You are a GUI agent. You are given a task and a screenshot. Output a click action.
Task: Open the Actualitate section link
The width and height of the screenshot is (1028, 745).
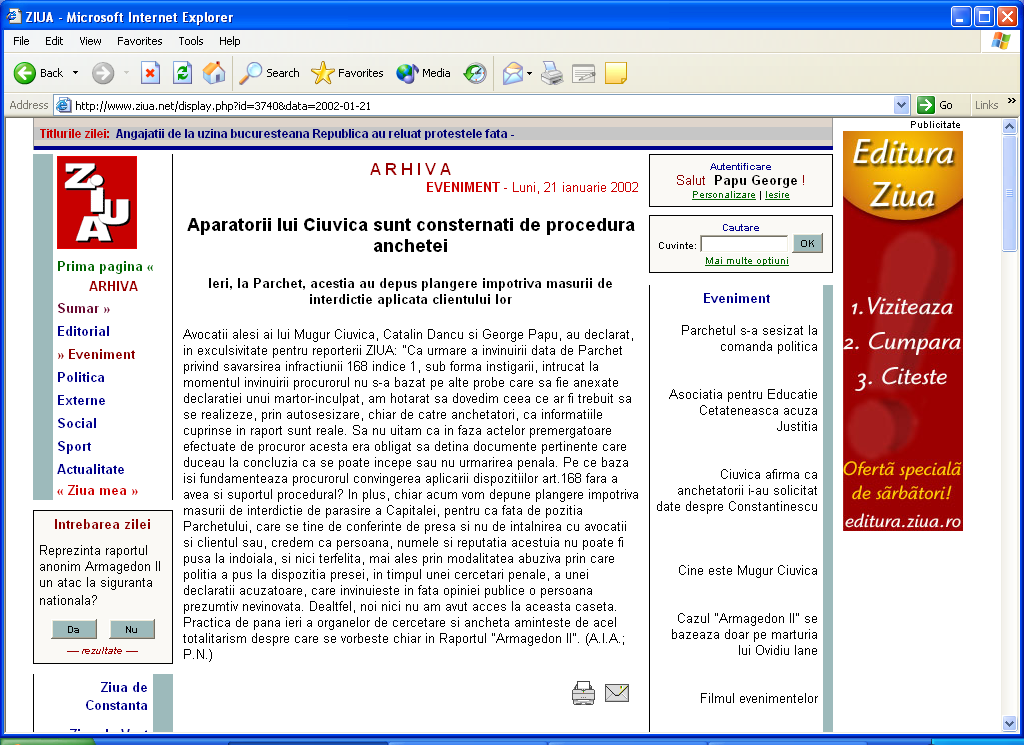90,469
